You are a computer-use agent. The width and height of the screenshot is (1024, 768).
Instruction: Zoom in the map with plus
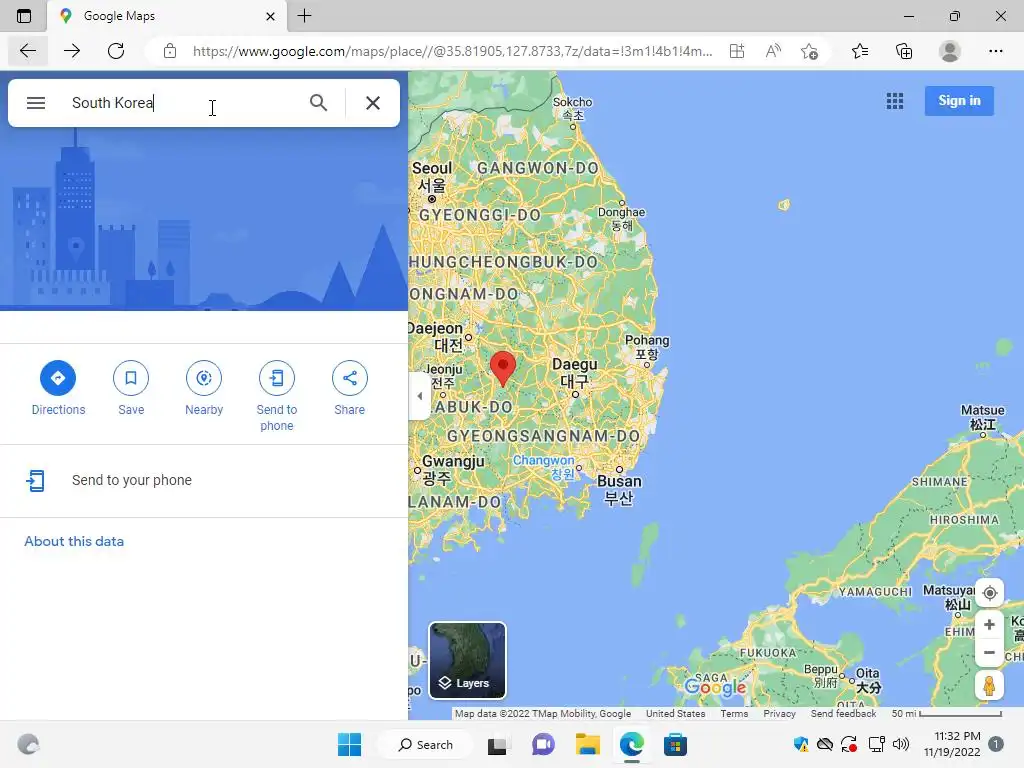(989, 624)
